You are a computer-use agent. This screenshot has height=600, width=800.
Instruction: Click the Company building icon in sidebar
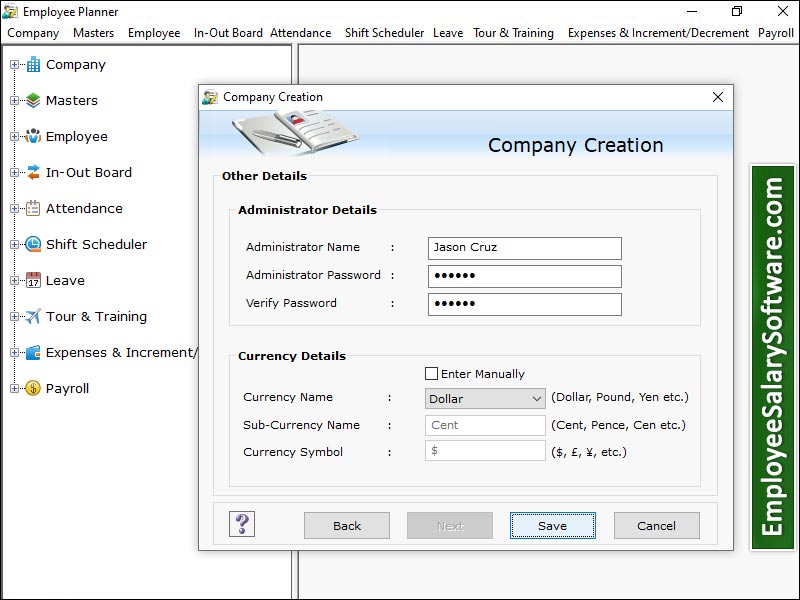tap(33, 65)
